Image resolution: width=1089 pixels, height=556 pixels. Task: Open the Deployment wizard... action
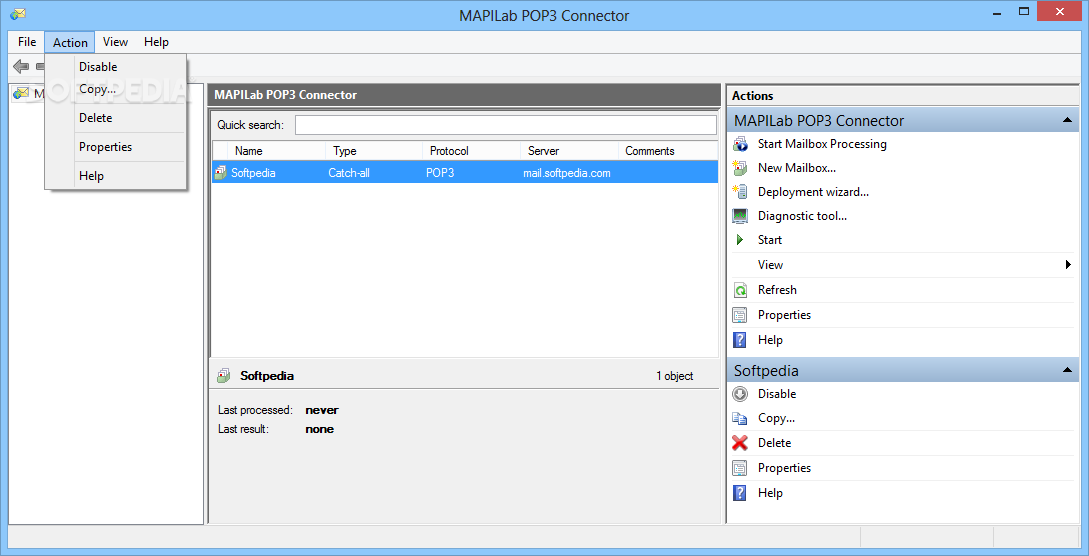(x=813, y=192)
